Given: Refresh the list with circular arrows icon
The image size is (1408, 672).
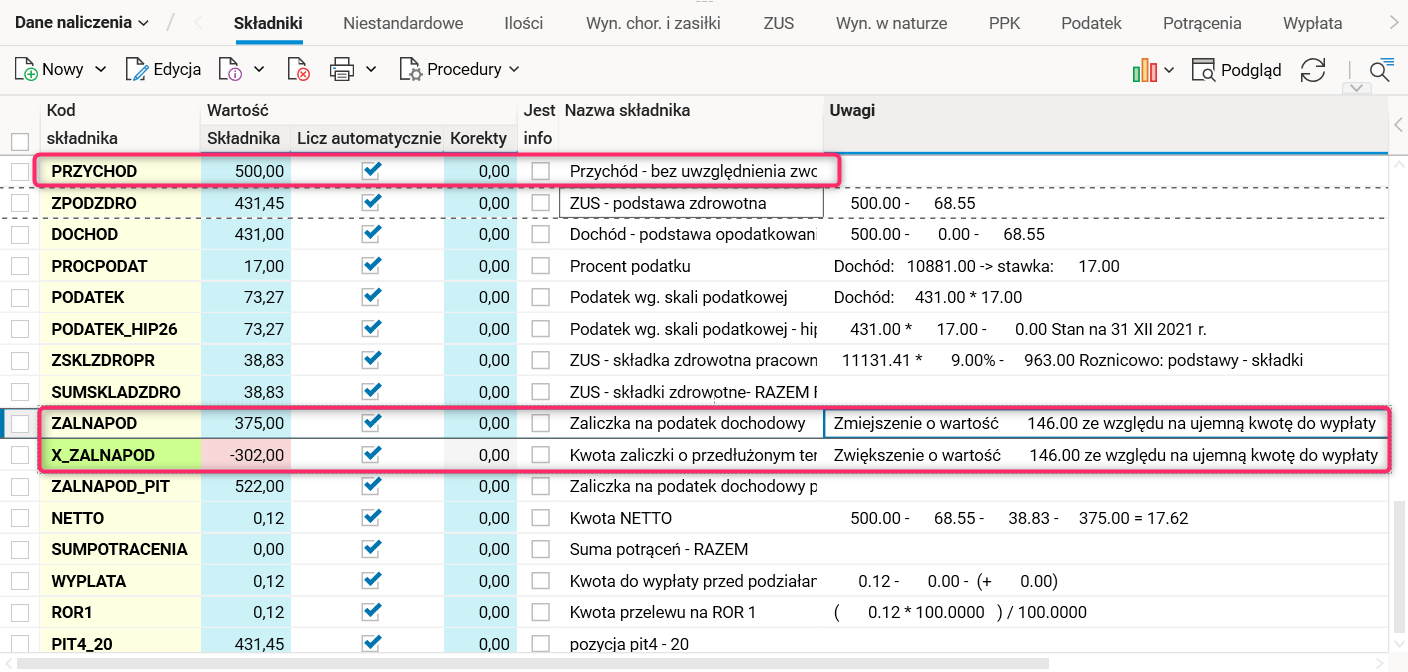Looking at the screenshot, I should click(x=1312, y=70).
